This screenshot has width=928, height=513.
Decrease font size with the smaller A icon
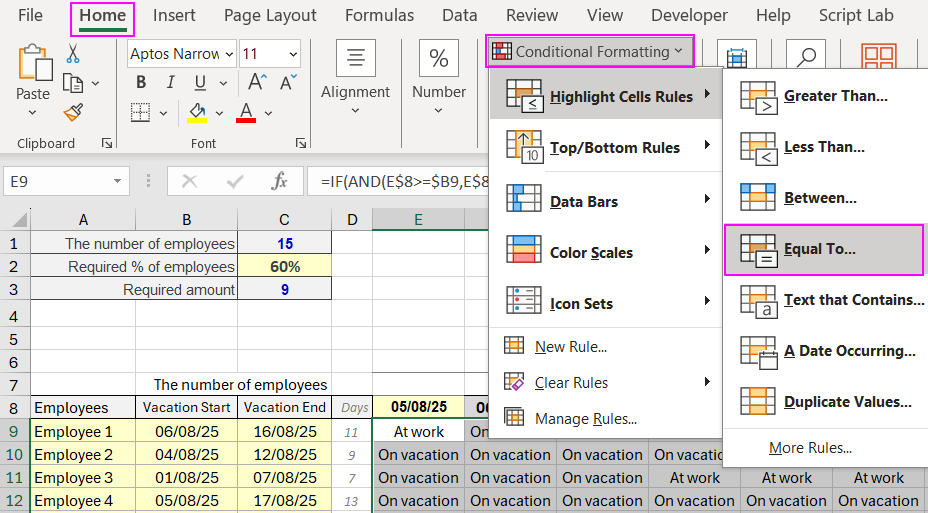(288, 82)
